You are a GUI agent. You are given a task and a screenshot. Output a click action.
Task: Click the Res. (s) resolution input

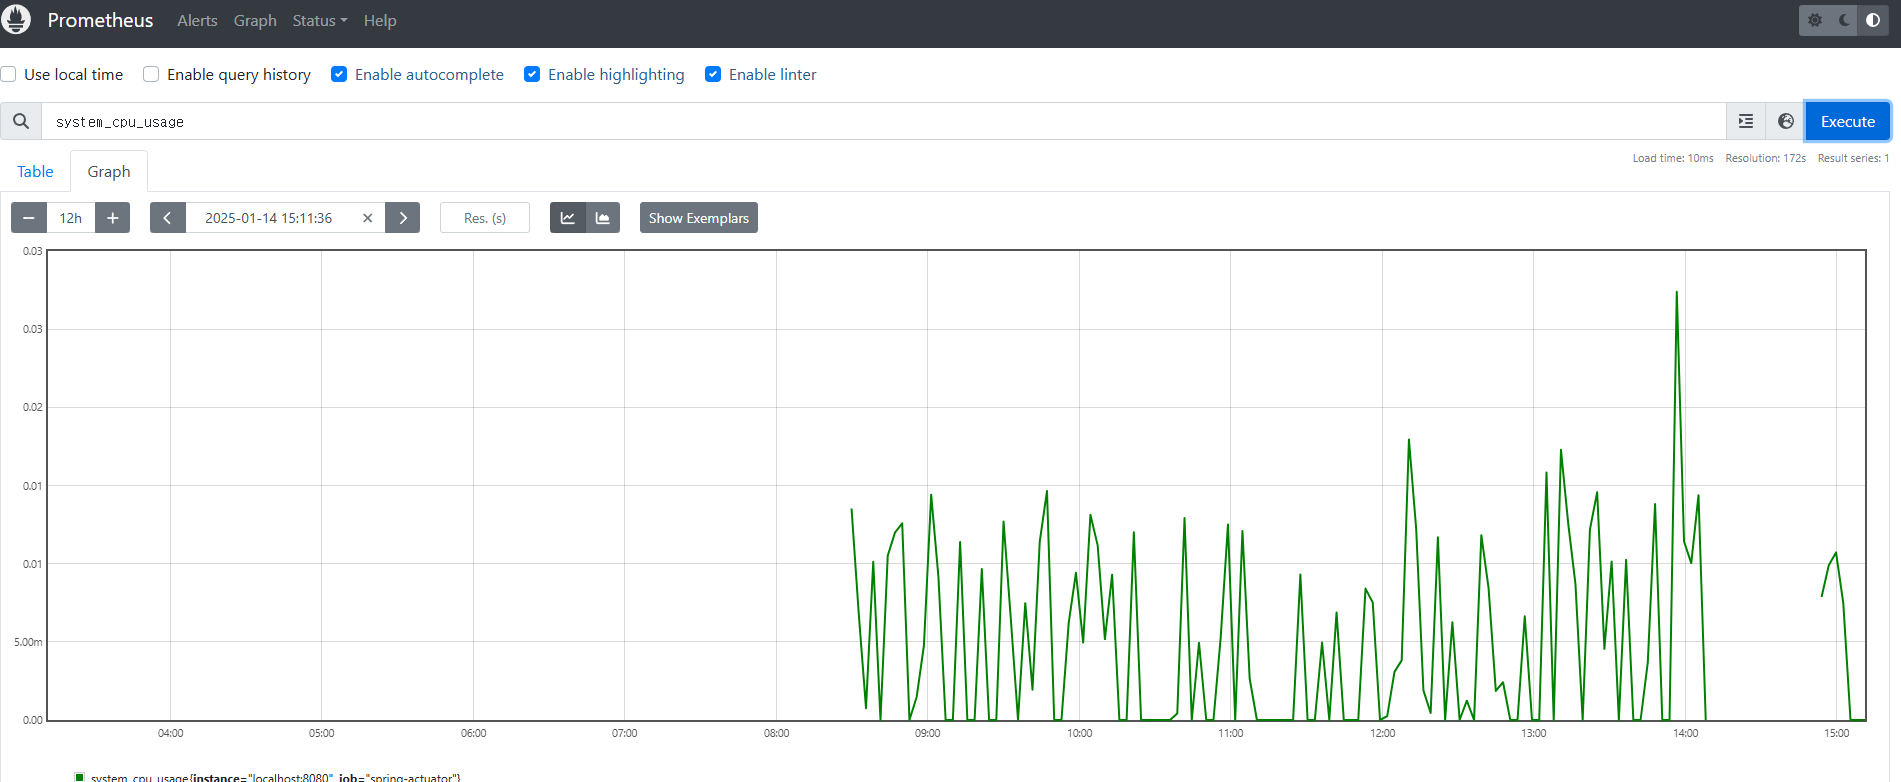485,218
